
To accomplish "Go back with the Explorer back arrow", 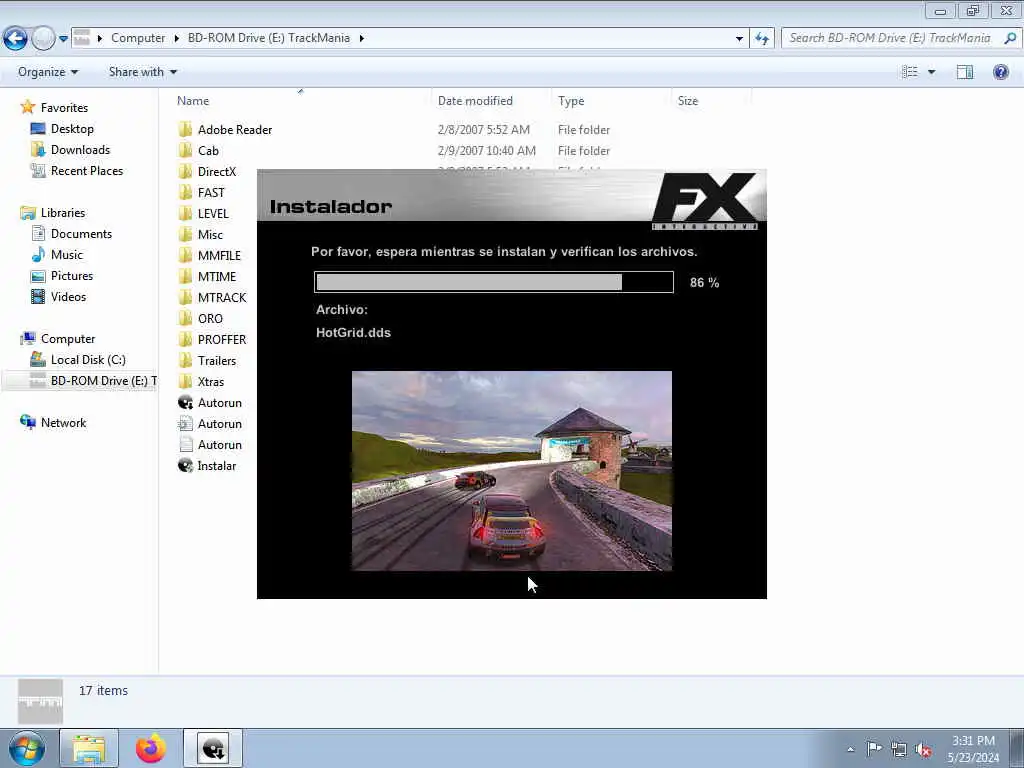I will click(16, 39).
